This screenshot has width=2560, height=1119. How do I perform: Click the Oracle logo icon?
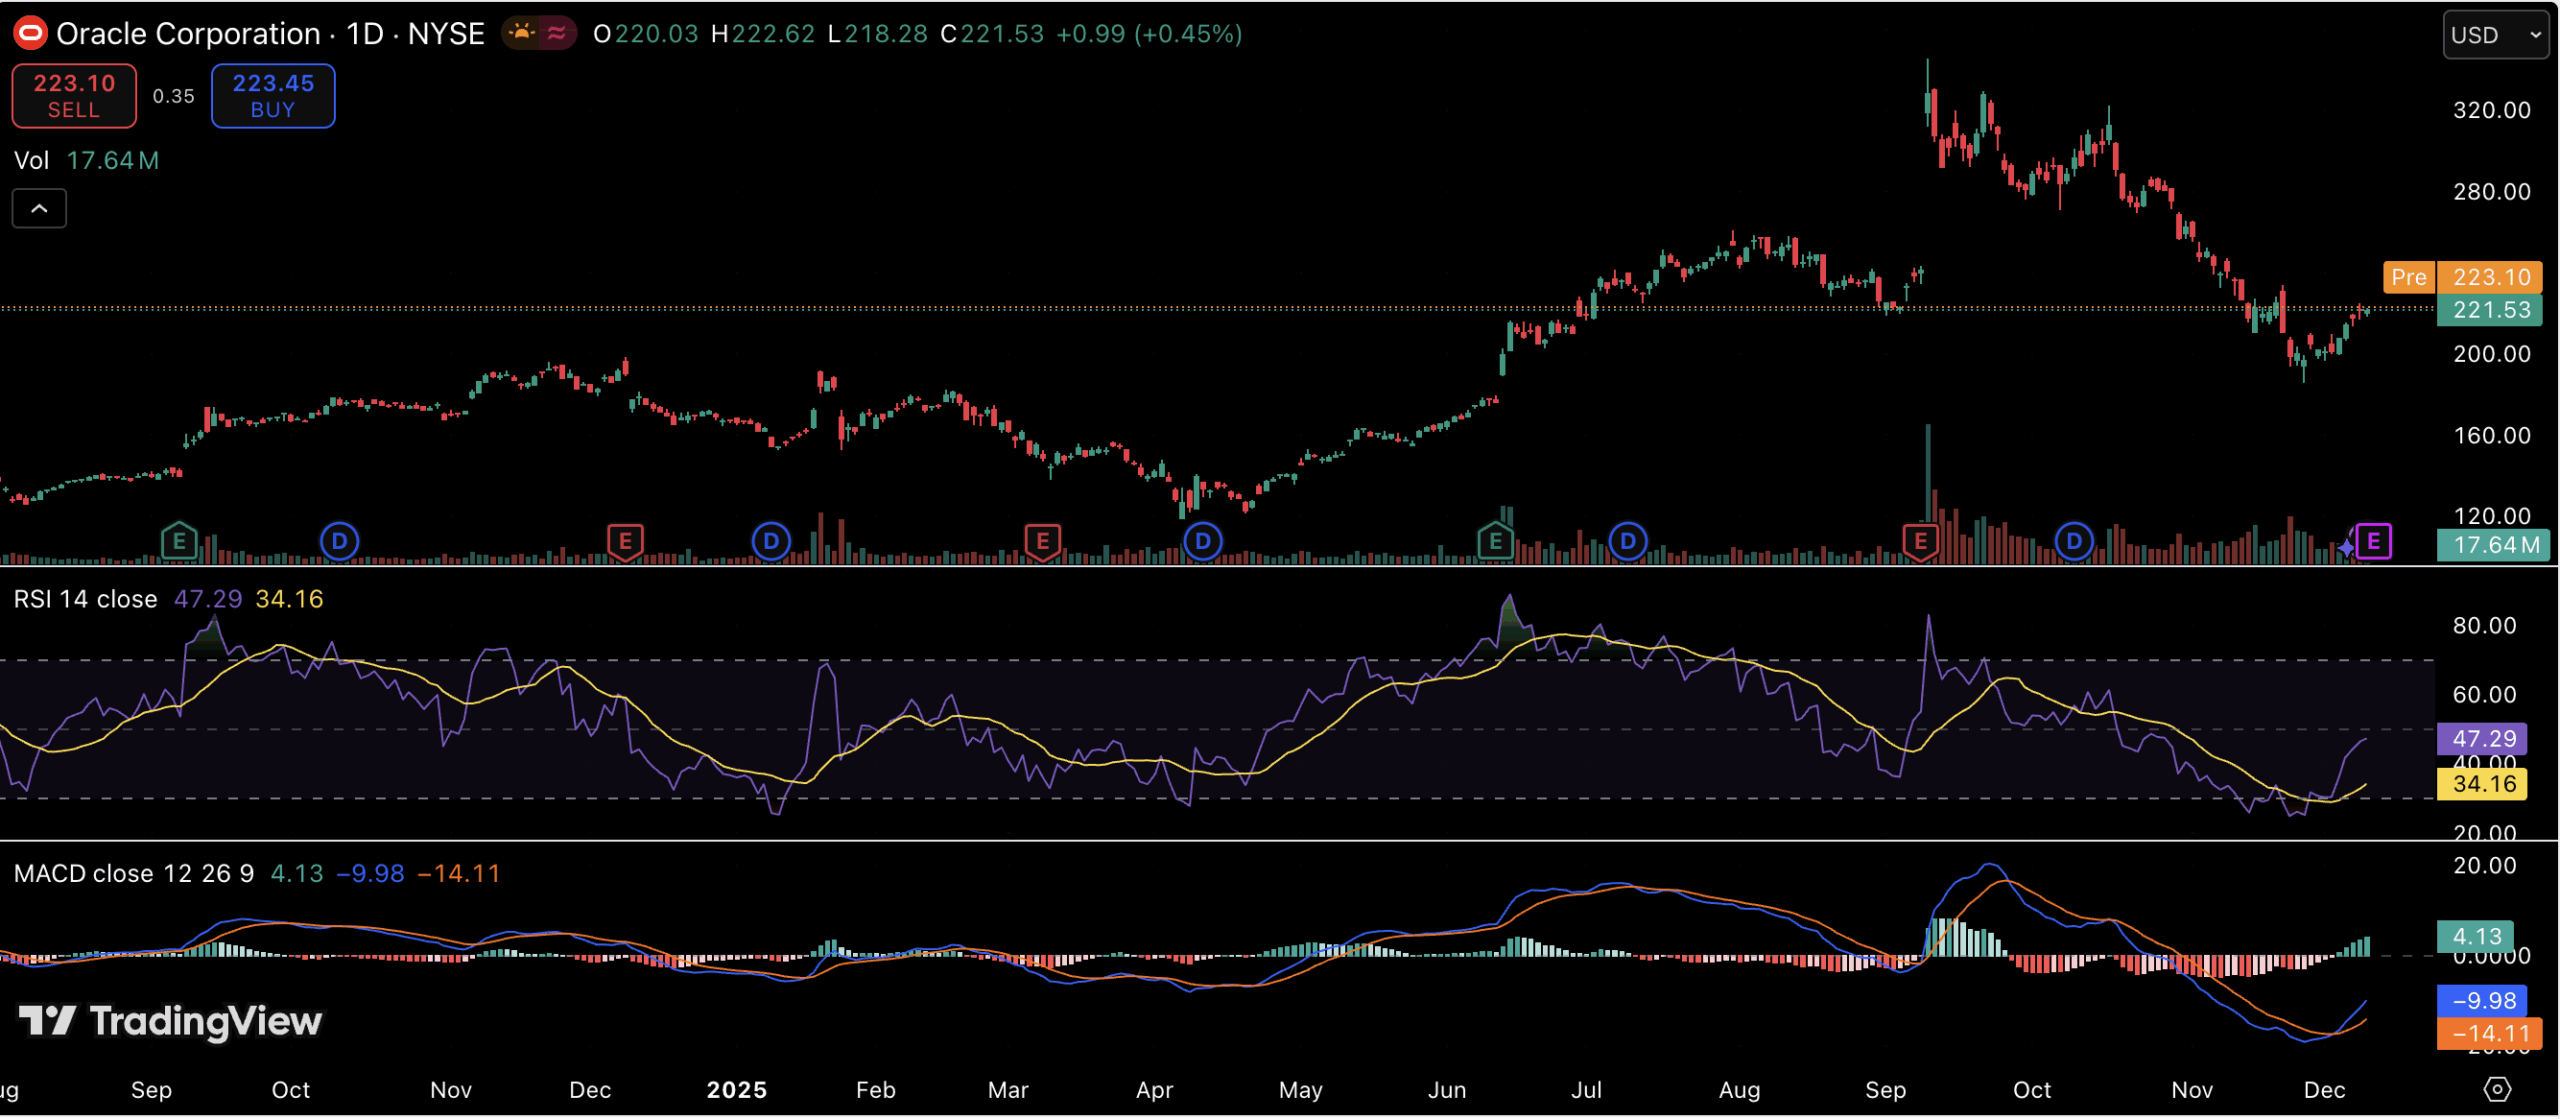pos(30,34)
